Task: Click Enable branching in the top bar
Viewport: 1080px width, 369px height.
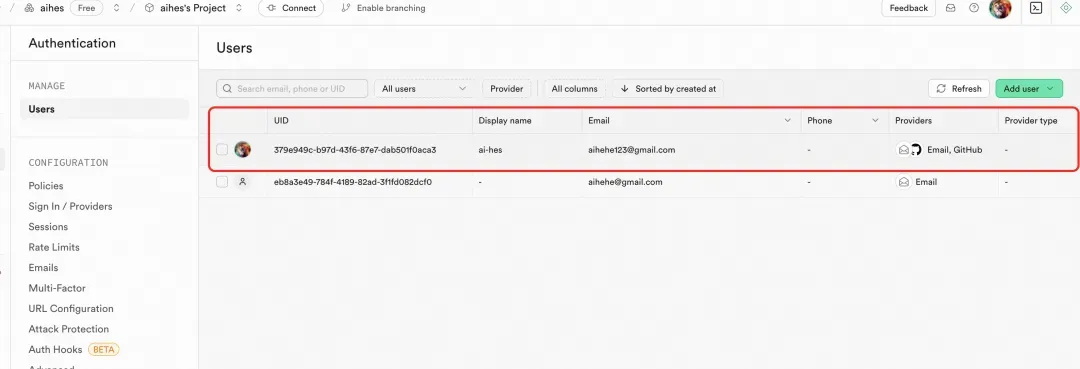Action: coord(384,8)
